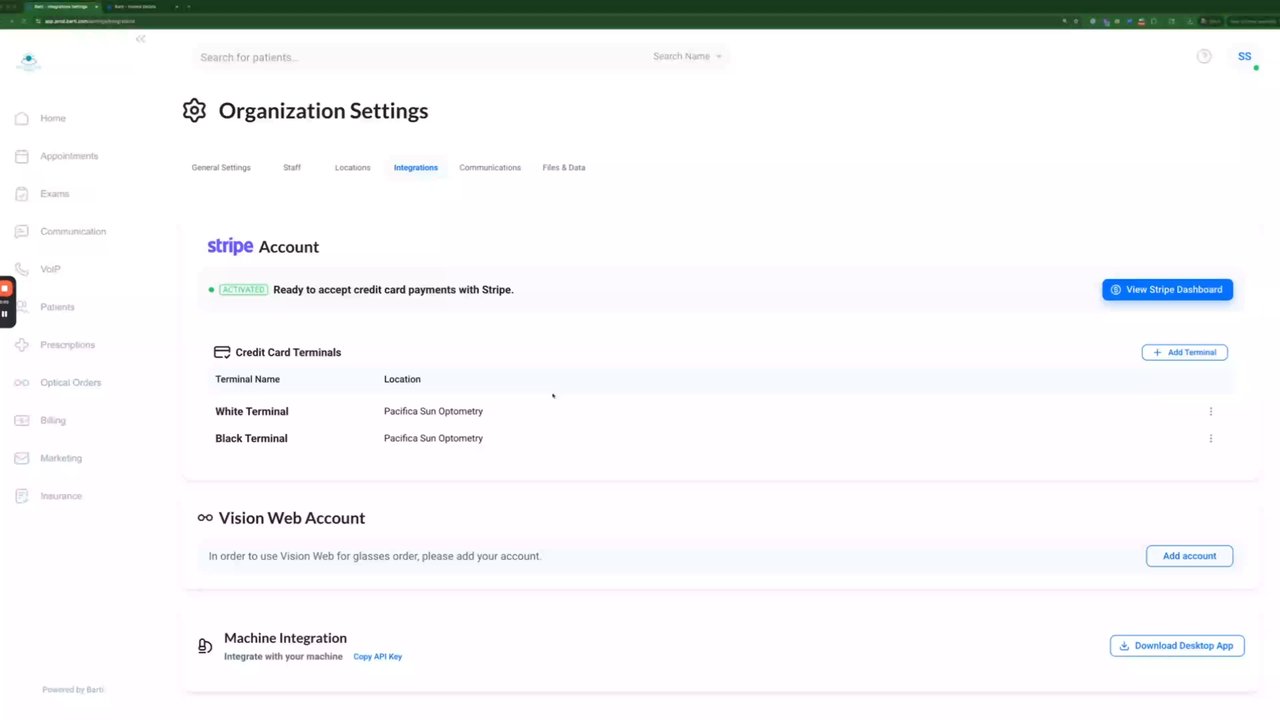This screenshot has height=720, width=1280.
Task: Switch to the Communications tab
Action: point(490,168)
